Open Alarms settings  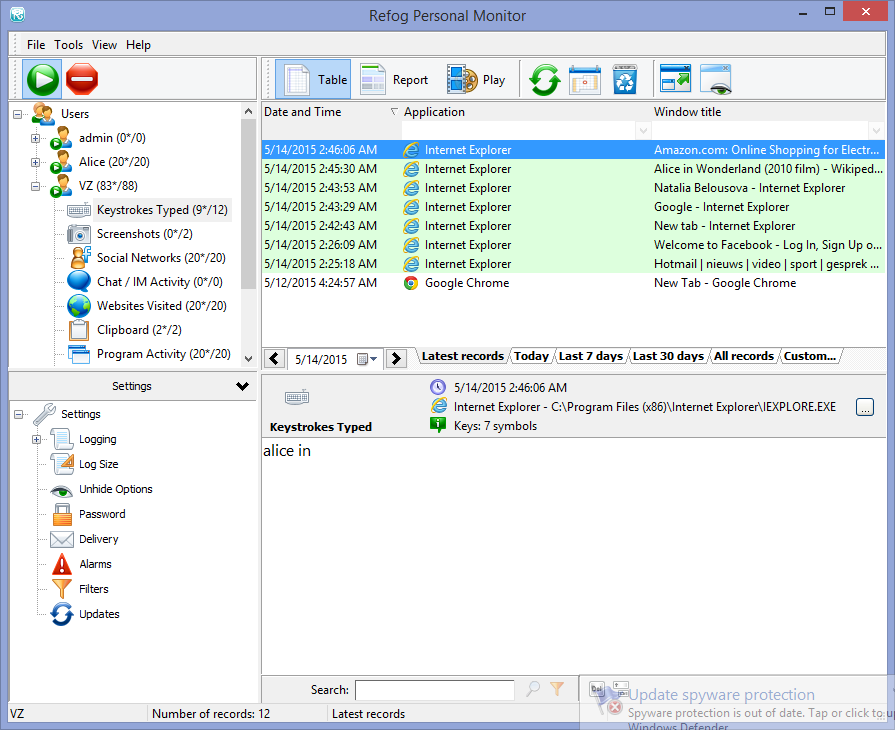click(x=95, y=564)
